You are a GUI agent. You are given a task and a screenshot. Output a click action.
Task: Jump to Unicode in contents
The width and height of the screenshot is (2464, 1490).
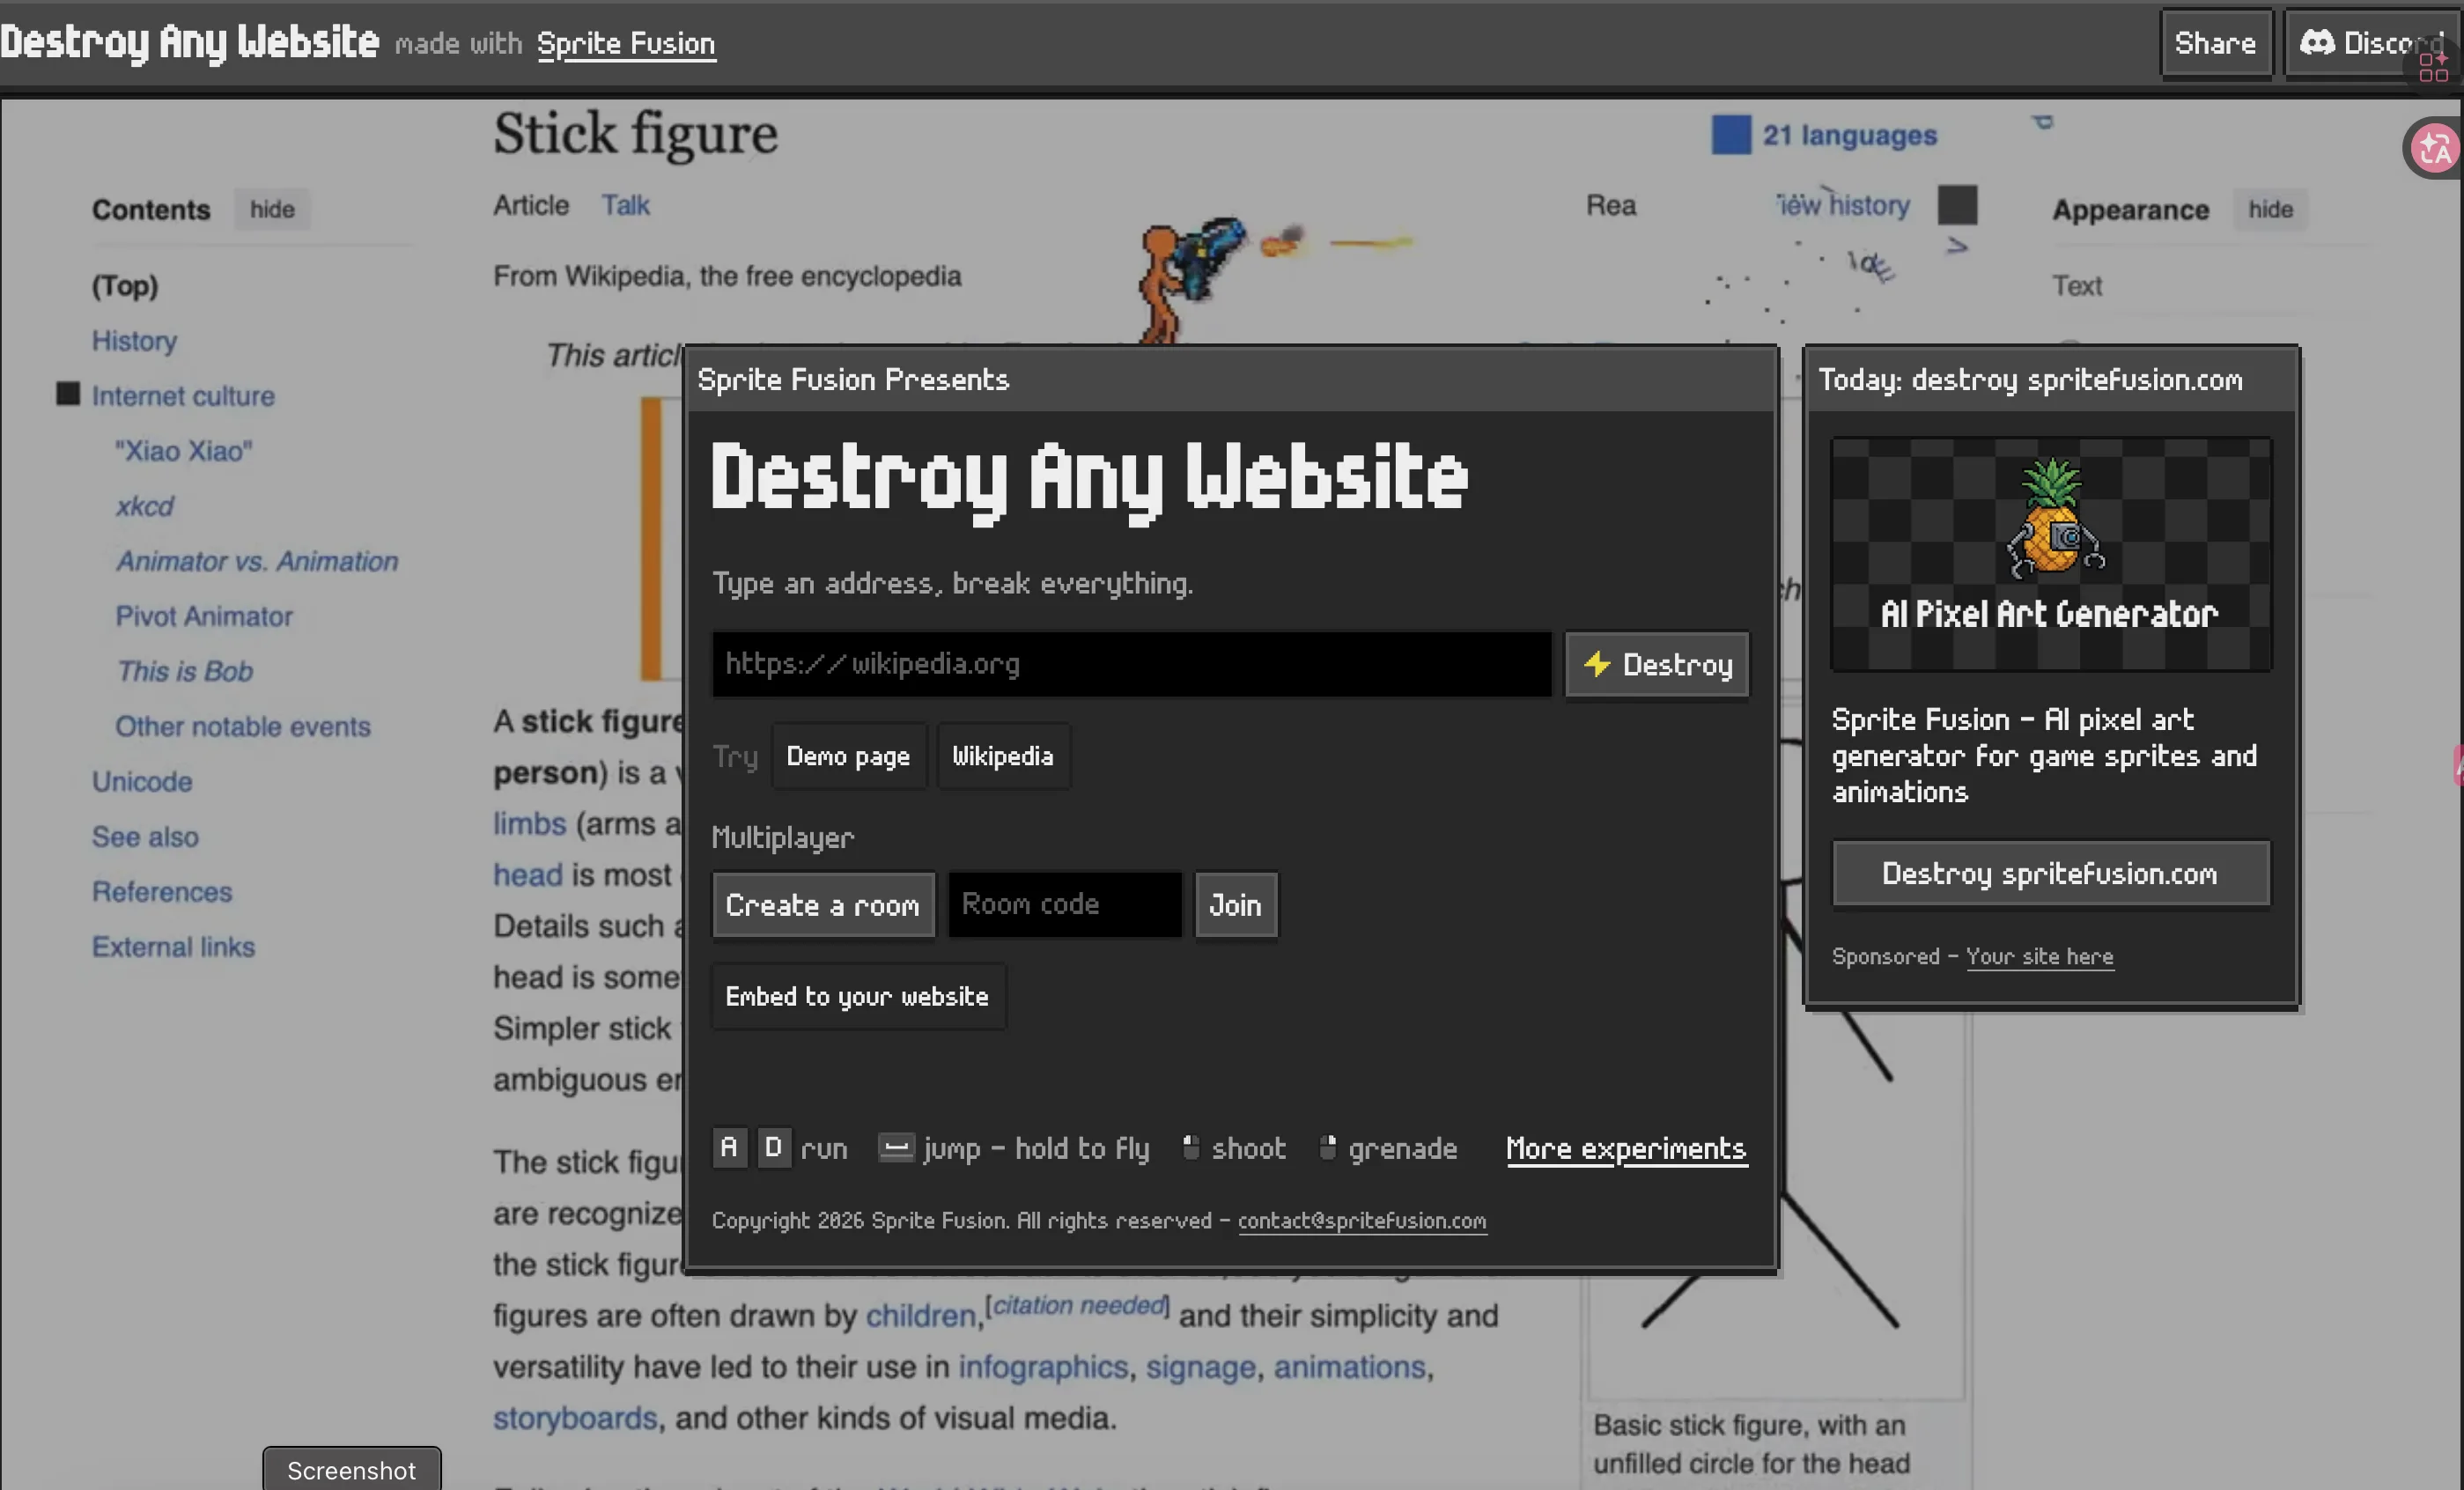142,781
